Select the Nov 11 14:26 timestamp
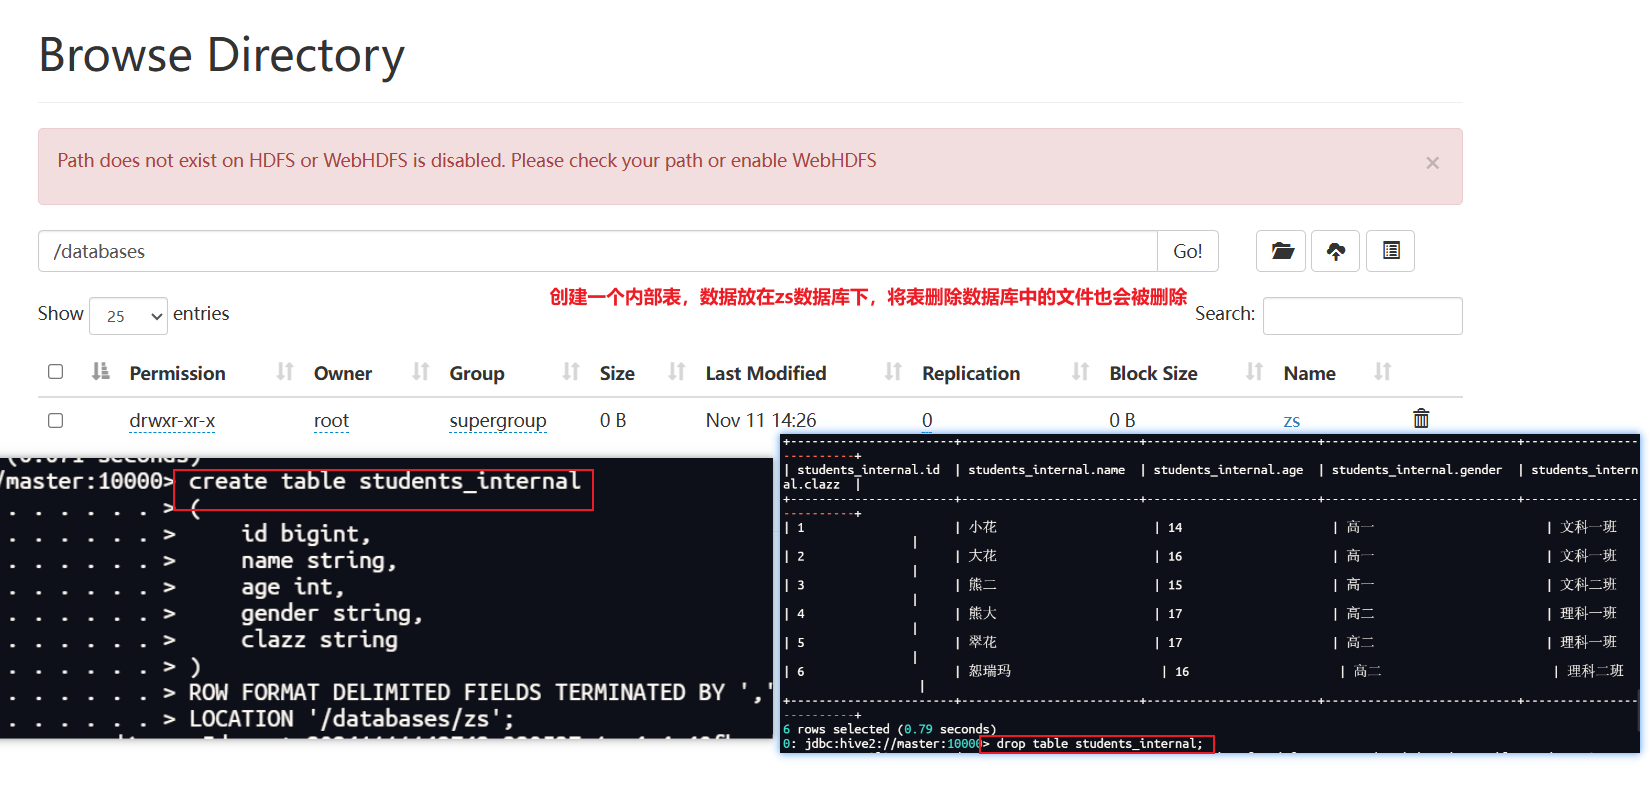Viewport: 1652px width, 803px height. 761,421
